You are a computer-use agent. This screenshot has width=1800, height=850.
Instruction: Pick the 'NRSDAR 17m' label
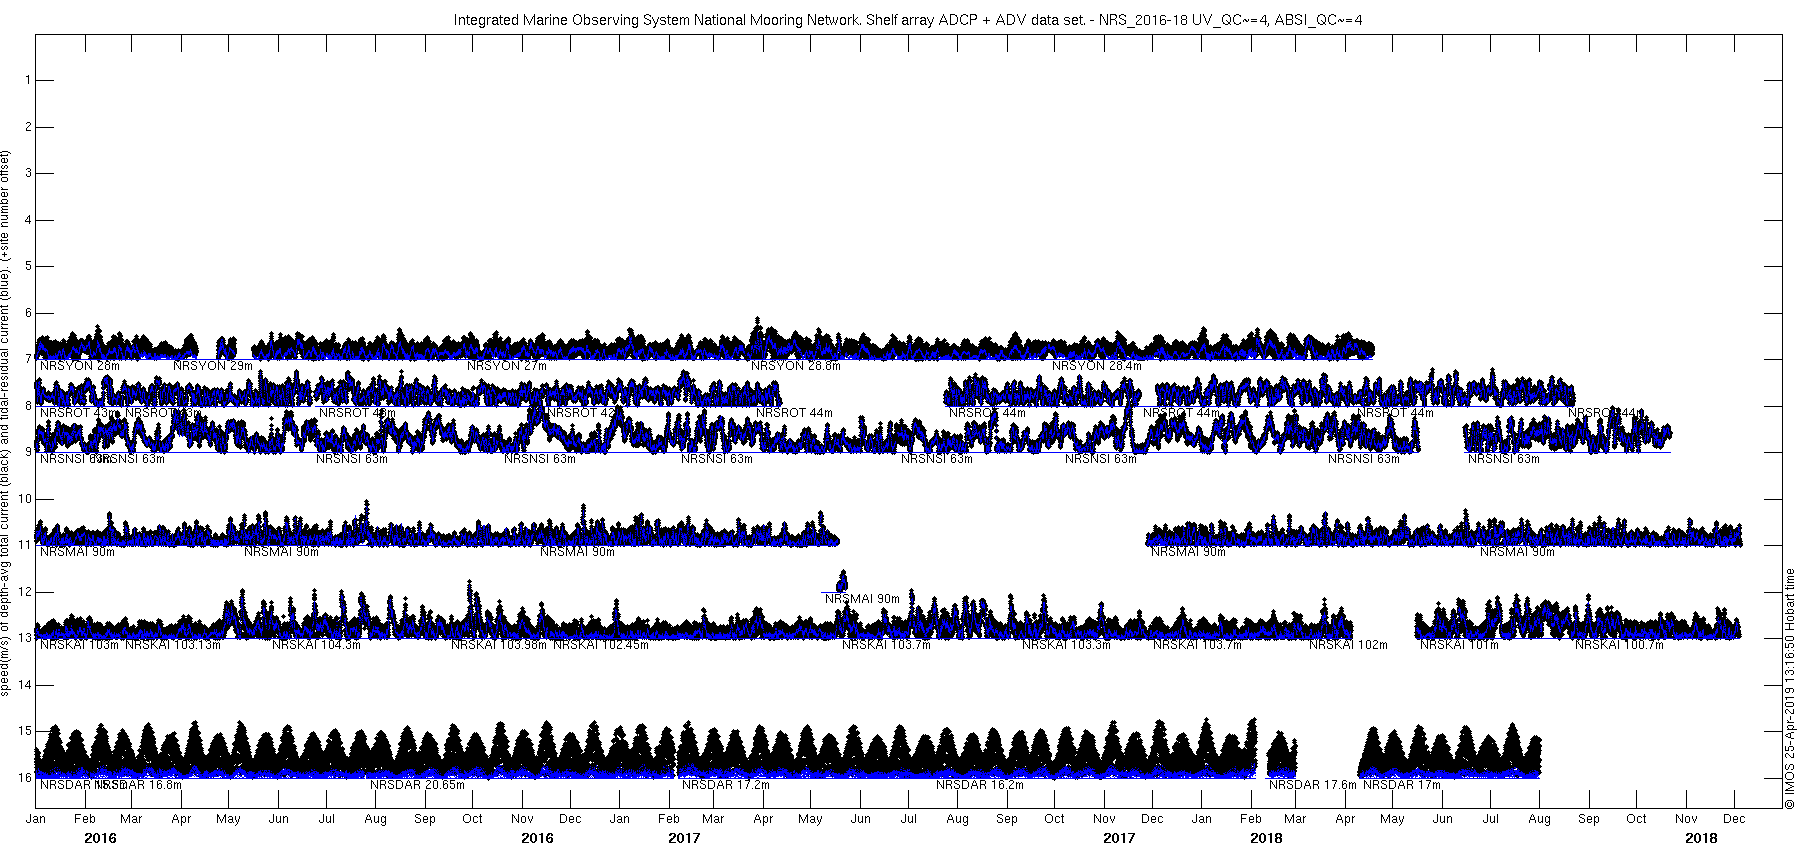(x=1402, y=785)
